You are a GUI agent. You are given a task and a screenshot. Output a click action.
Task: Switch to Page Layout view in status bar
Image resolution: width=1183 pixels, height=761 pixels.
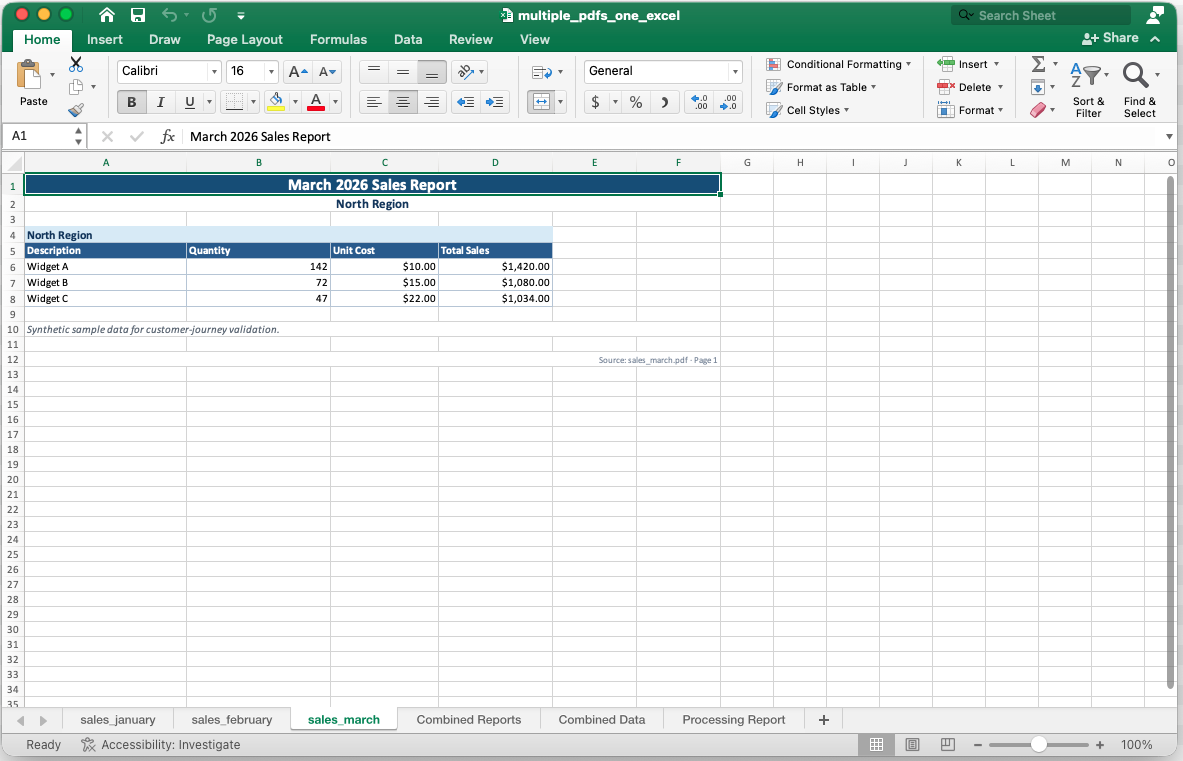(x=912, y=744)
